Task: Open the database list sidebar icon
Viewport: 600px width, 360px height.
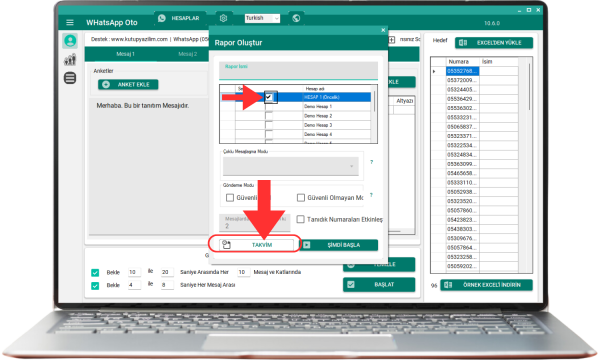Action: tap(70, 78)
